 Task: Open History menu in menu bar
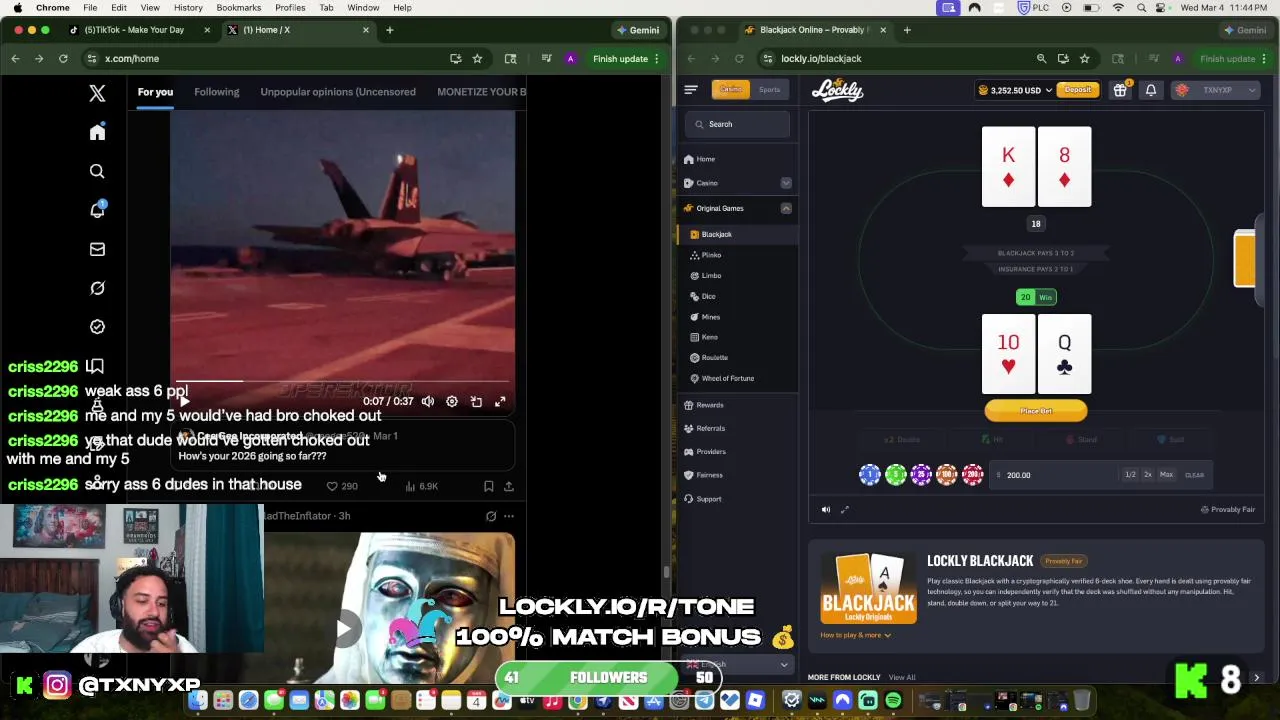188,7
